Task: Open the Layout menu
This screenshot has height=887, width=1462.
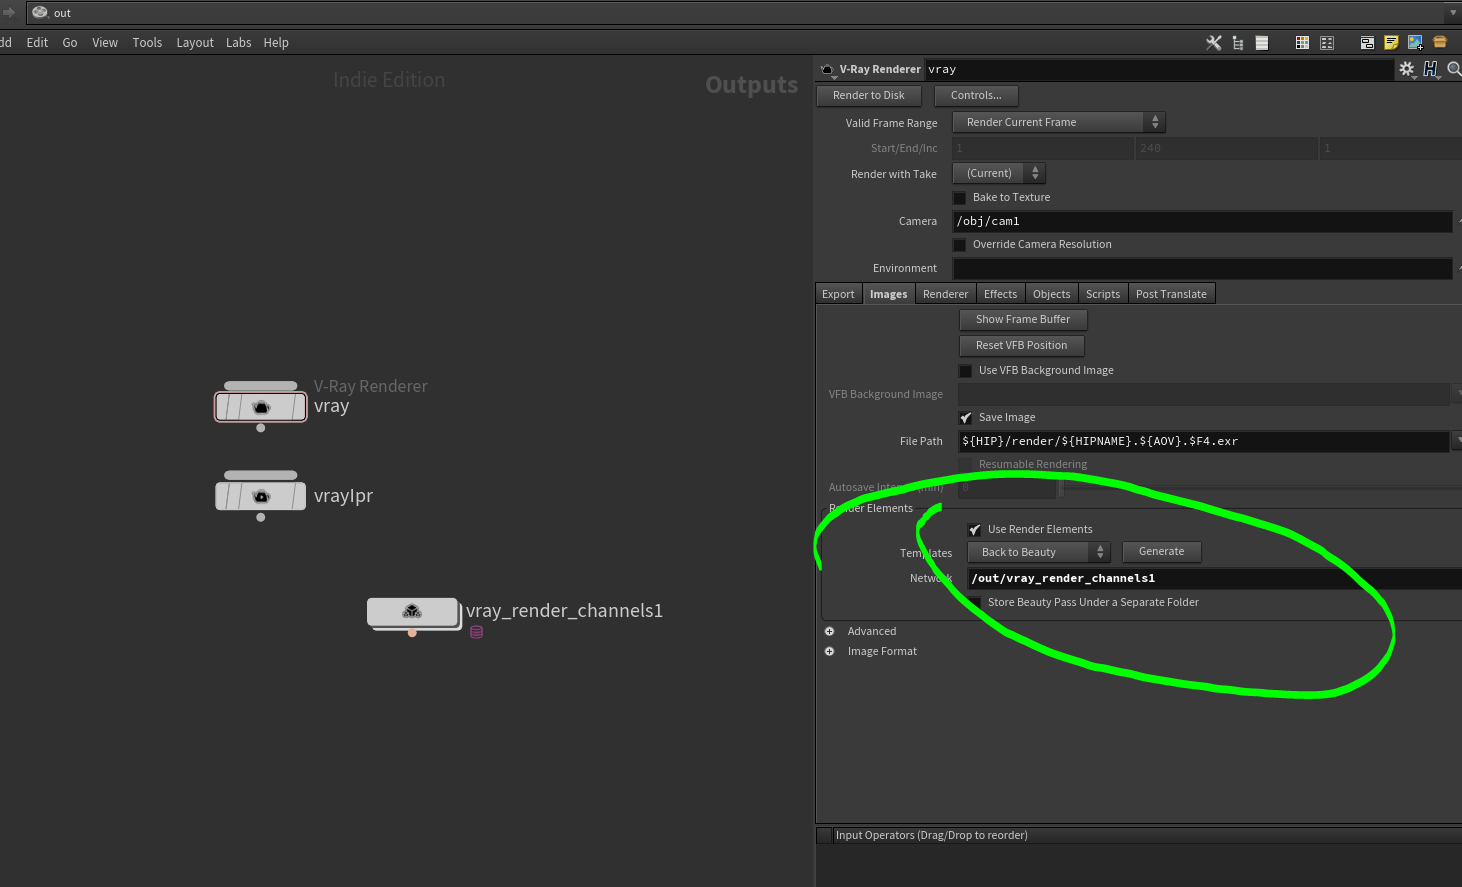Action: point(195,43)
